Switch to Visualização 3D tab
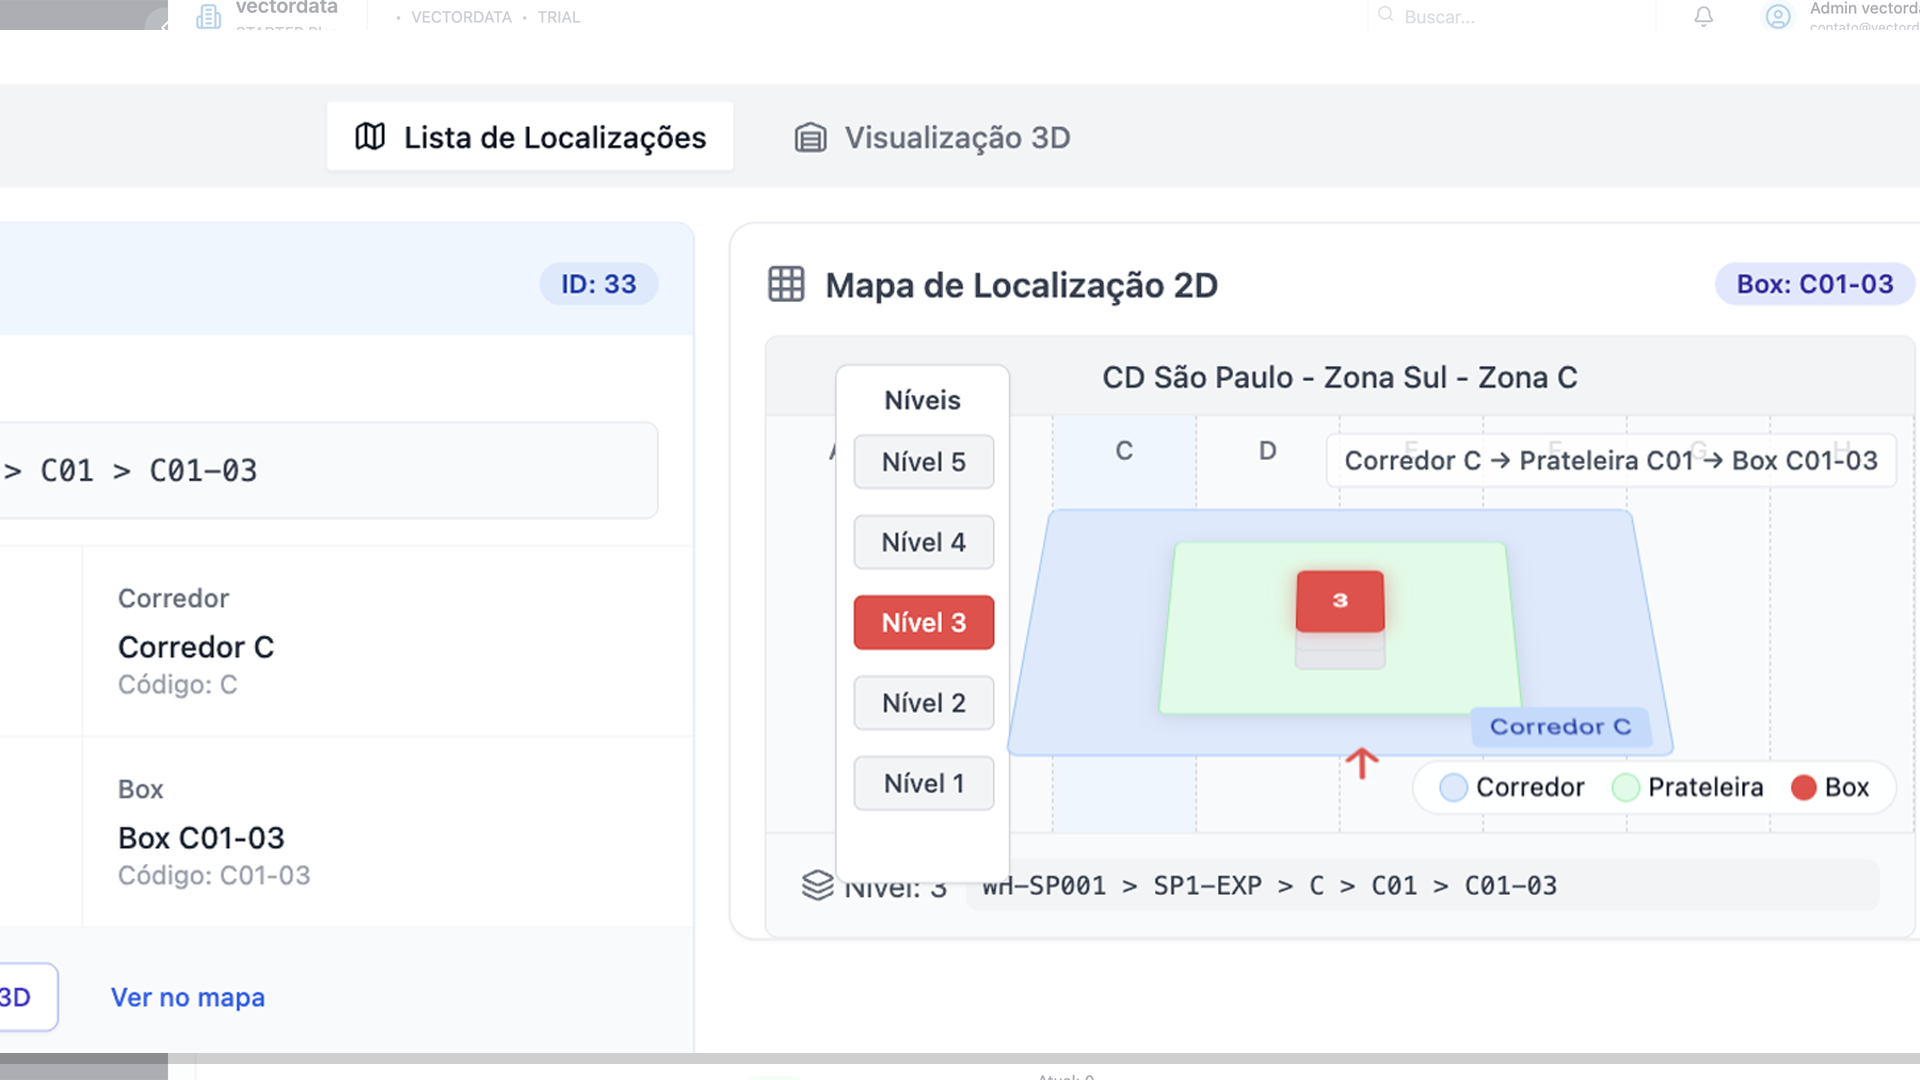The width and height of the screenshot is (1920, 1080). point(932,137)
